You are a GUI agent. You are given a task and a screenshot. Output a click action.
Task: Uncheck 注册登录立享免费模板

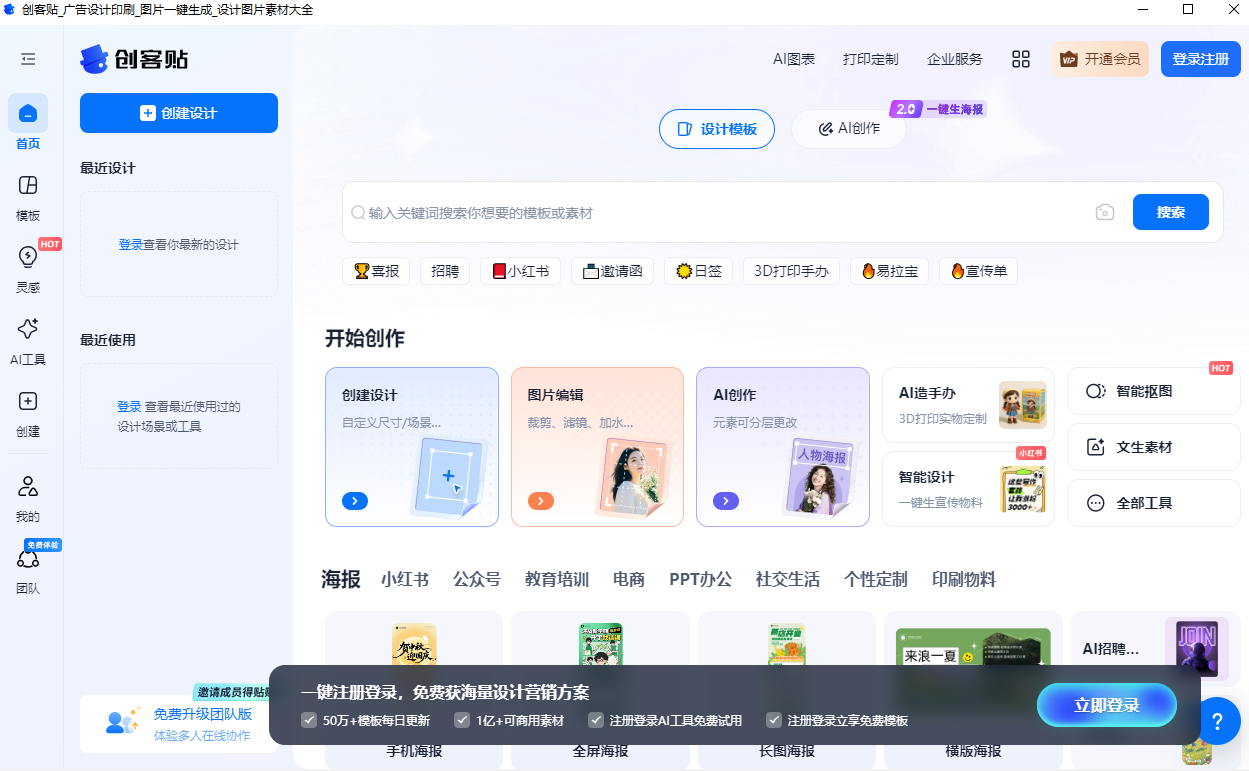[x=774, y=719]
